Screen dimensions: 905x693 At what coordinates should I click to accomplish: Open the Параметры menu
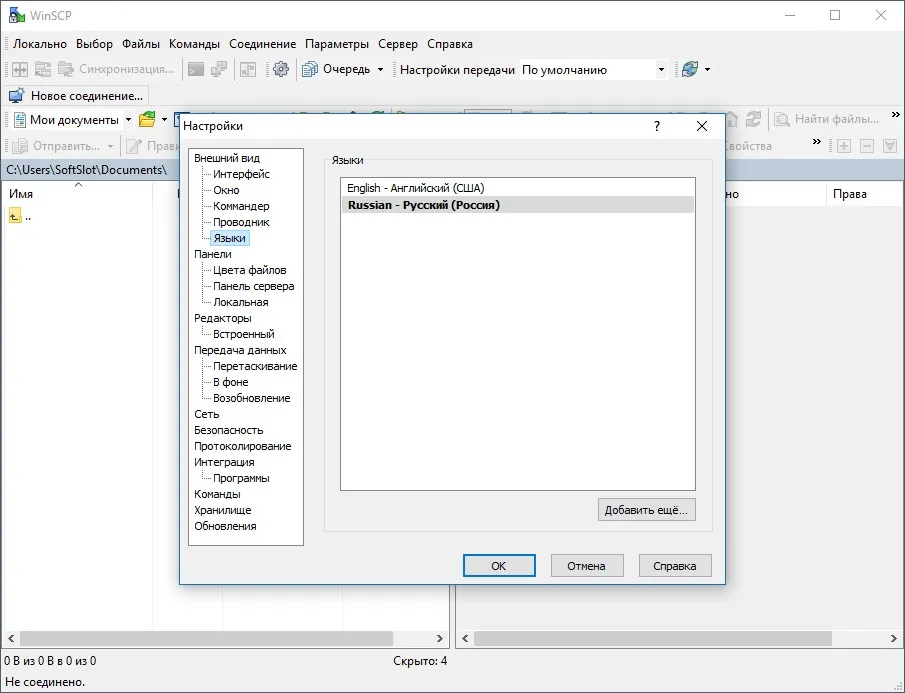tap(337, 44)
